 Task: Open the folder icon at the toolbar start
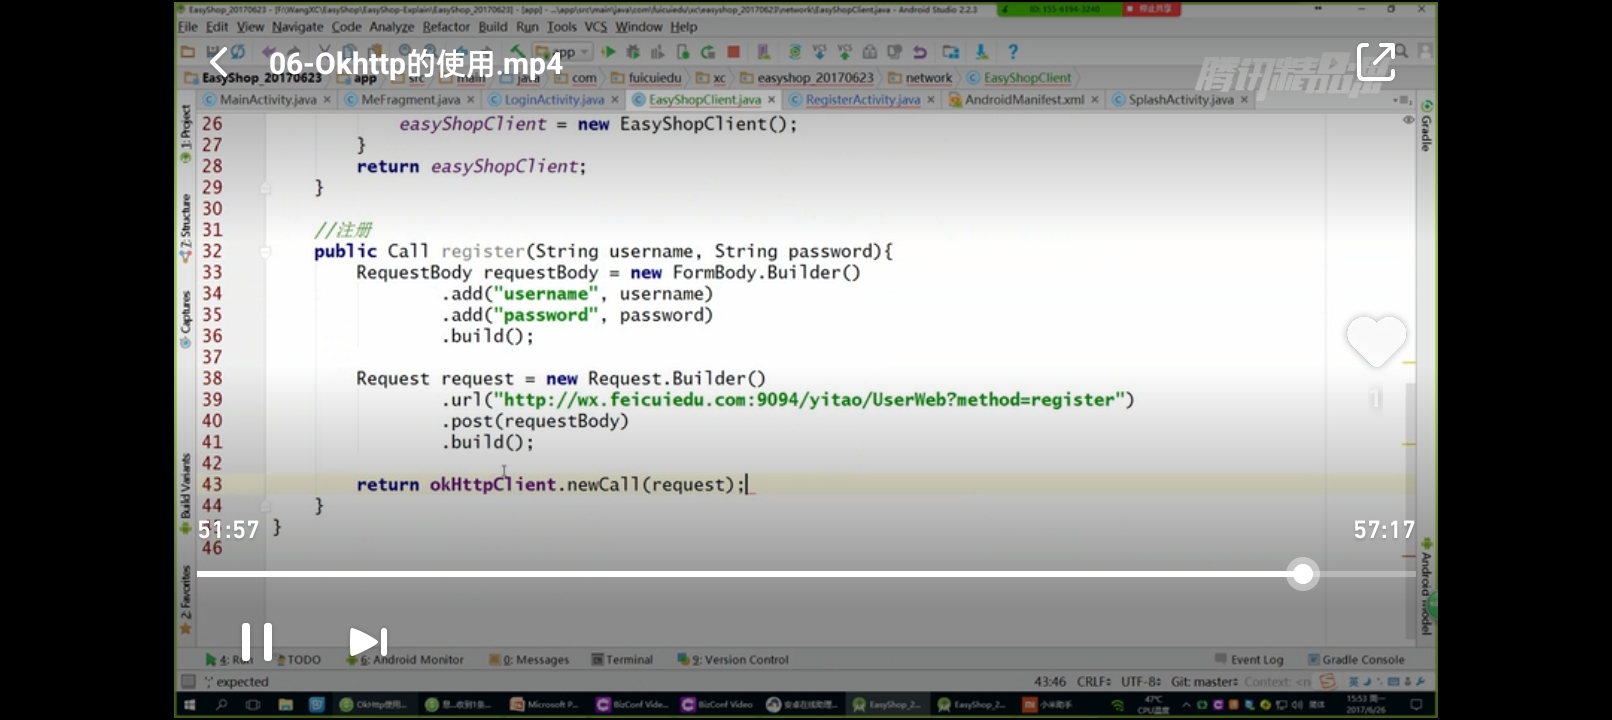coord(188,52)
